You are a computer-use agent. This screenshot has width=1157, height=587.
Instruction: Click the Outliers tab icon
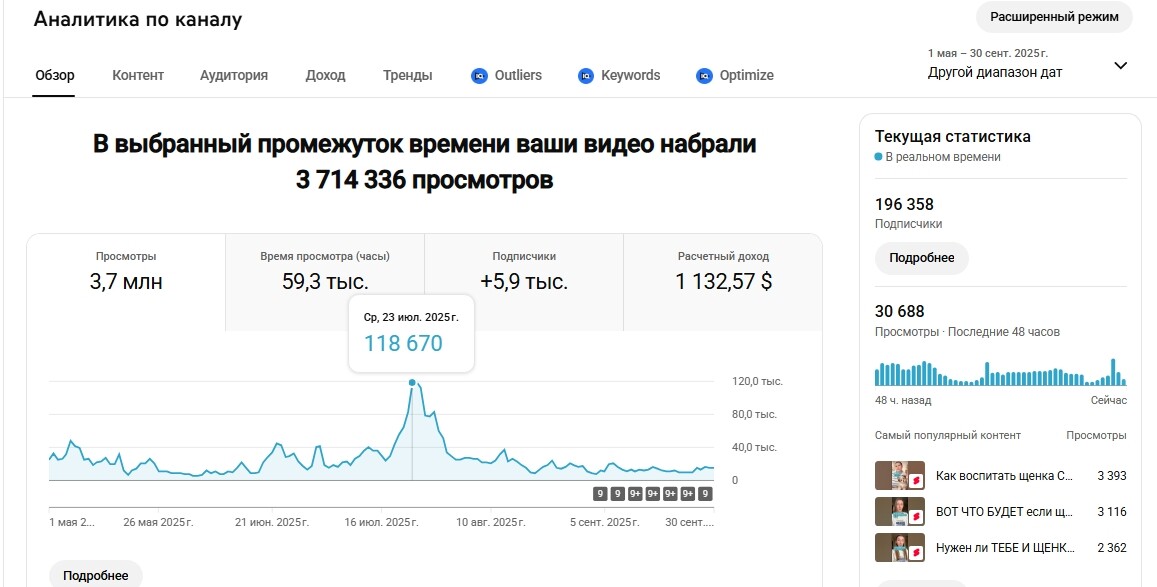coord(480,75)
